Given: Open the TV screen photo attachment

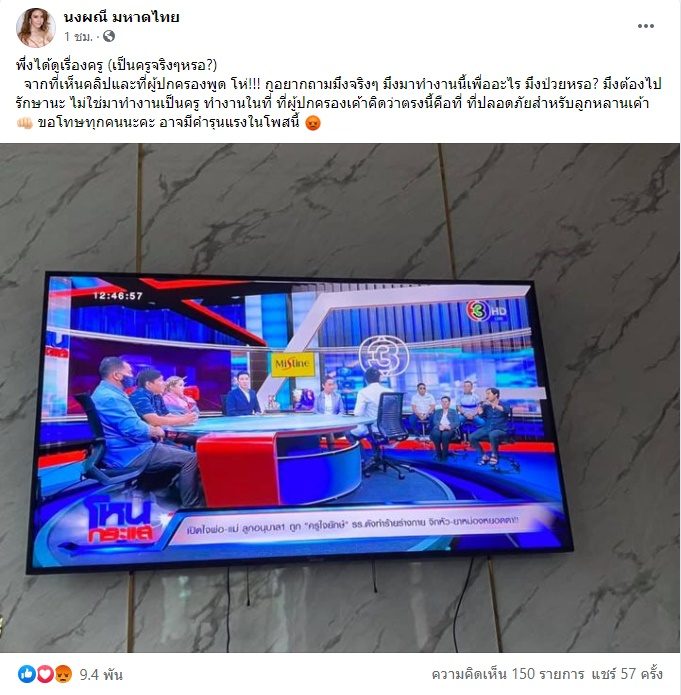Looking at the screenshot, I should click(x=340, y=398).
